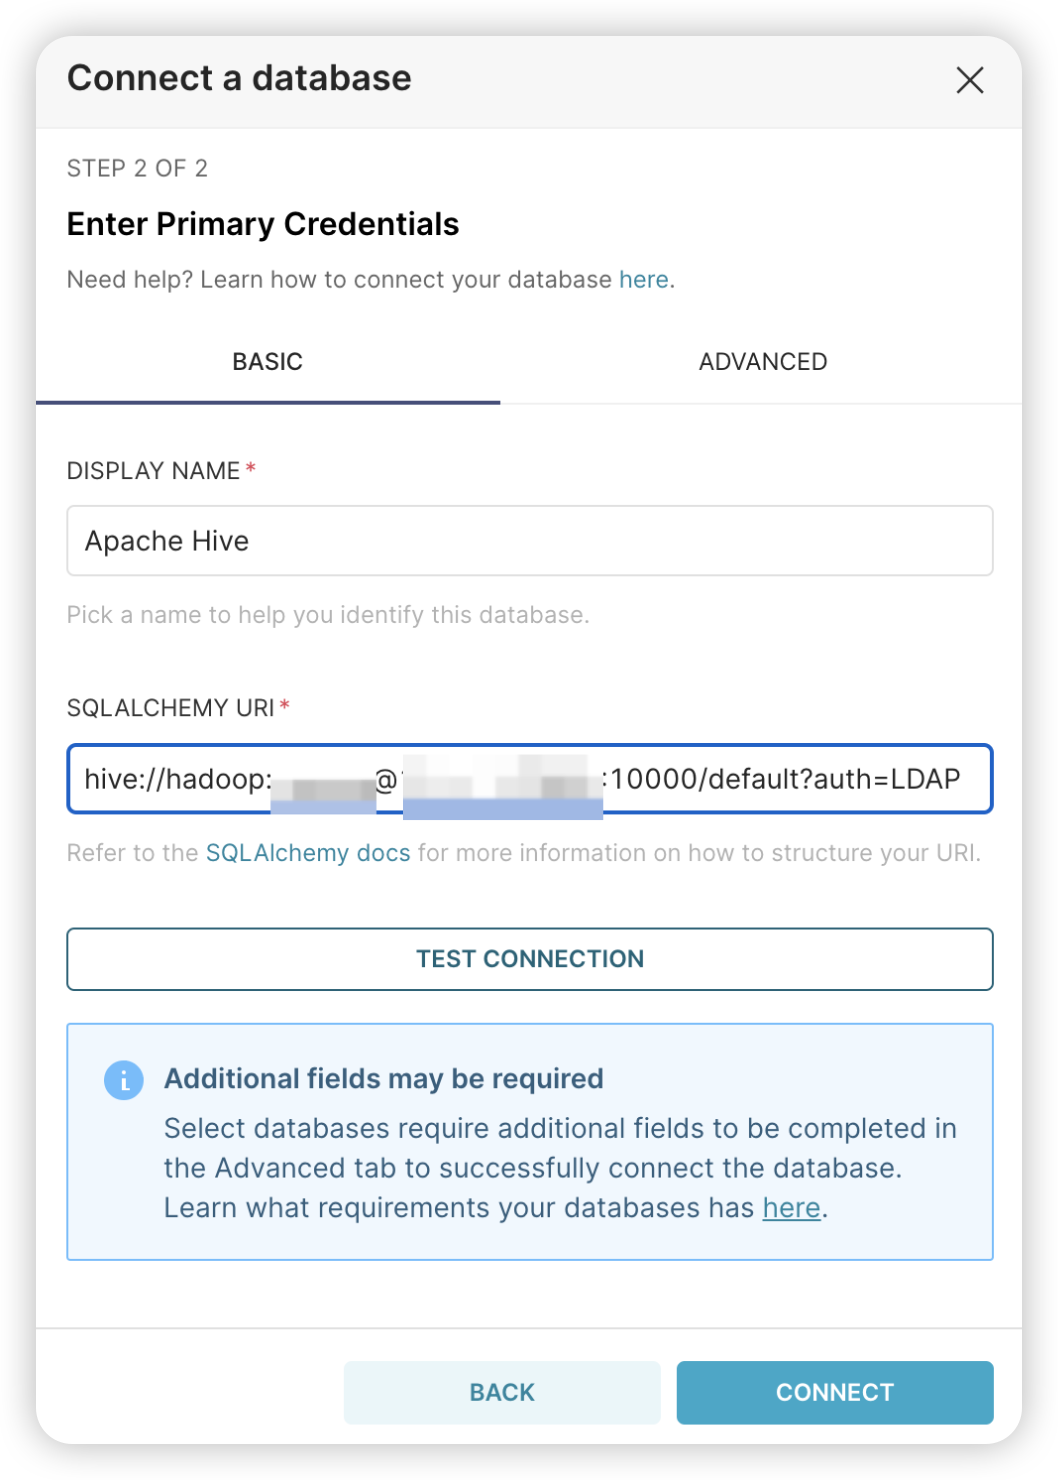Click the 'Pick a name' helper text

tap(328, 615)
